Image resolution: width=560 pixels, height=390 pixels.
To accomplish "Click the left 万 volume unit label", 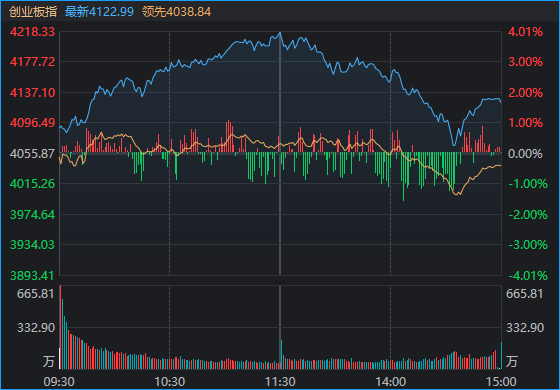I will tap(49, 361).
